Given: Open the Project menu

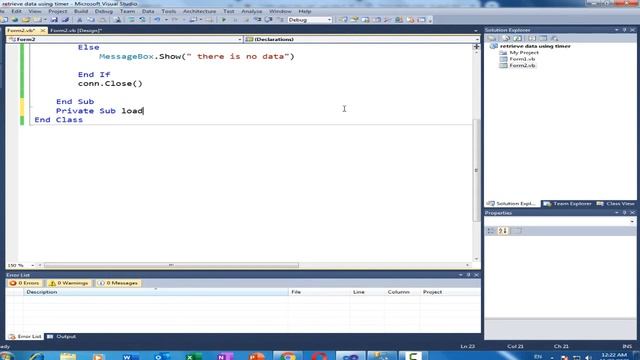Looking at the screenshot, I should click(x=58, y=11).
